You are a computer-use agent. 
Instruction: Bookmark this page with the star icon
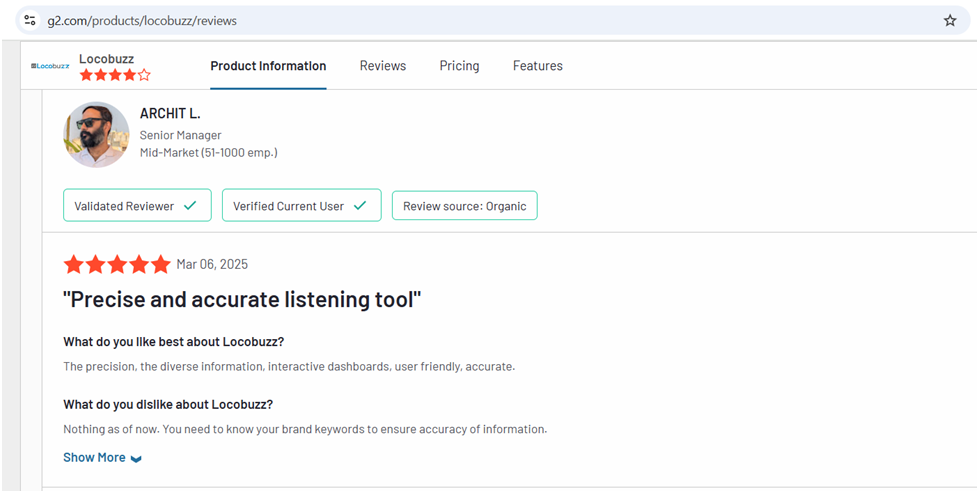coord(950,21)
